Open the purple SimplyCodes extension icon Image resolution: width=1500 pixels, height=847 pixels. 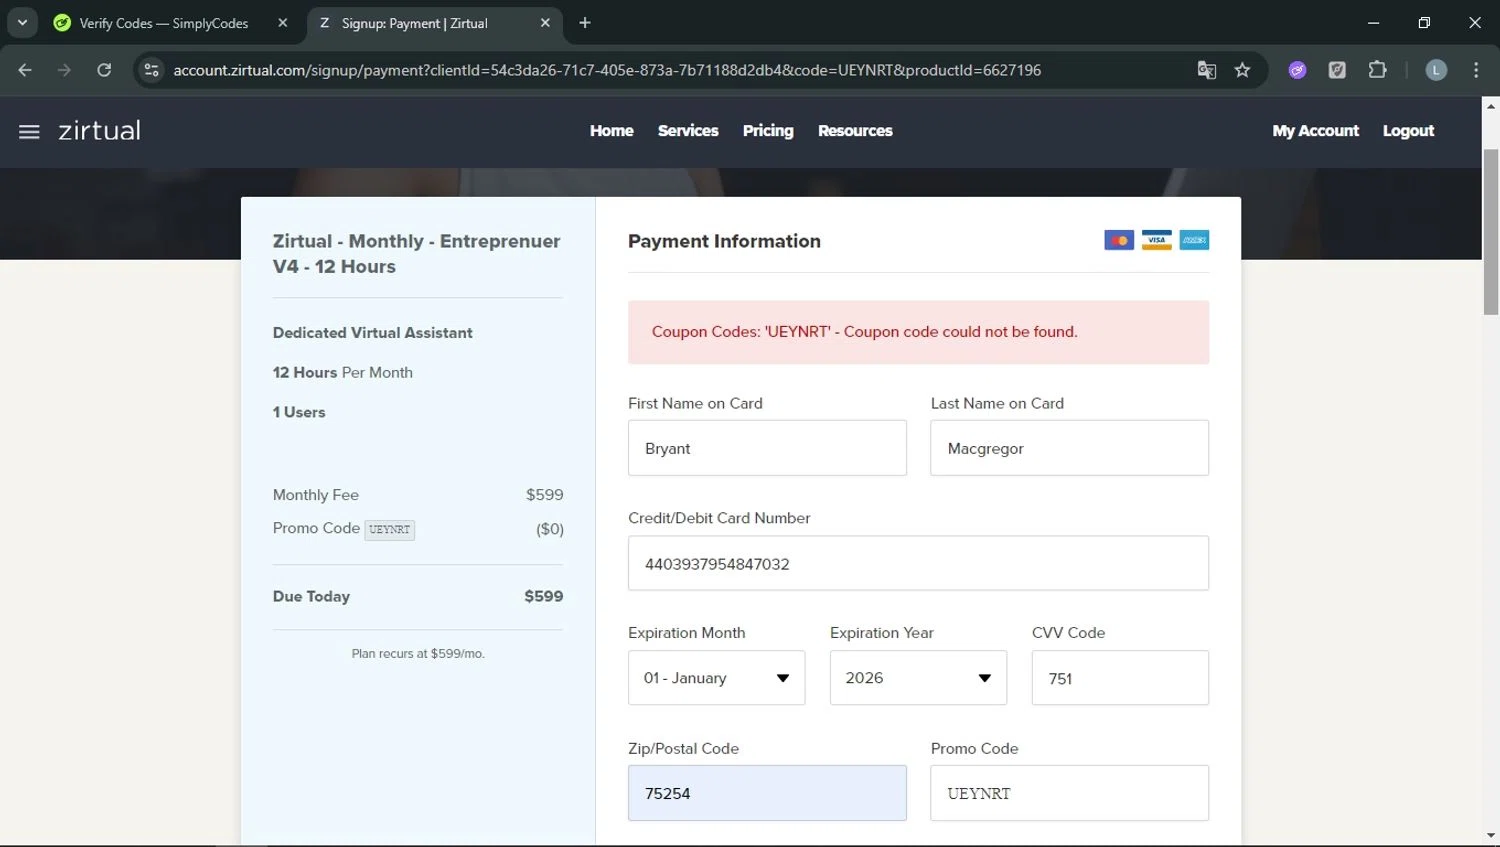1297,70
